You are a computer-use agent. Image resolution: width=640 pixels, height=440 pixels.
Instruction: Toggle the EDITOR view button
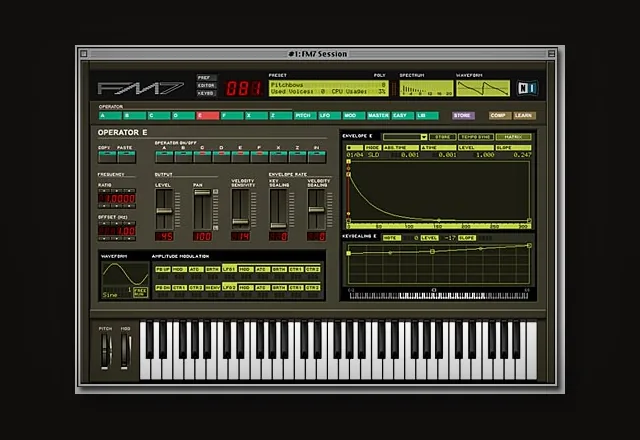(x=206, y=85)
